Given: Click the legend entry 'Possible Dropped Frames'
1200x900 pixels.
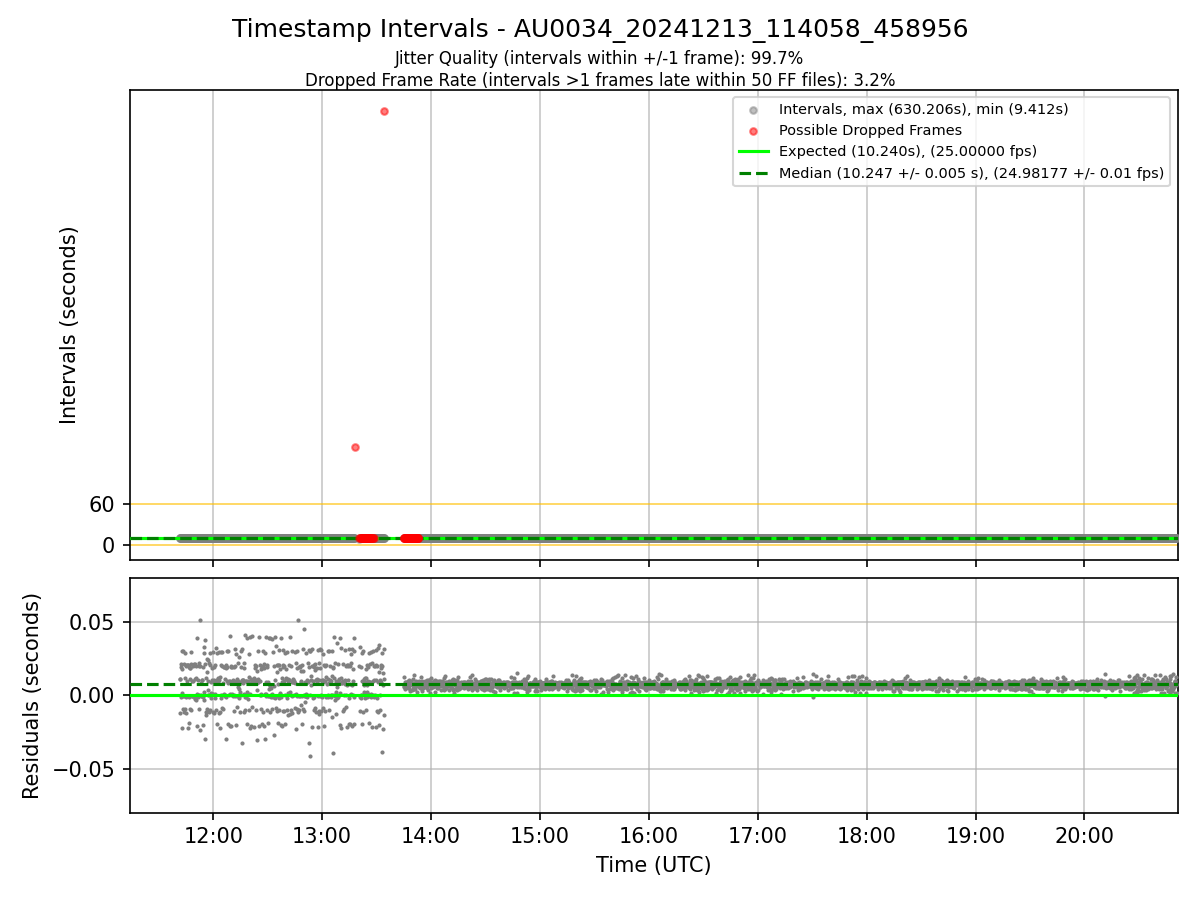Looking at the screenshot, I should click(x=870, y=130).
